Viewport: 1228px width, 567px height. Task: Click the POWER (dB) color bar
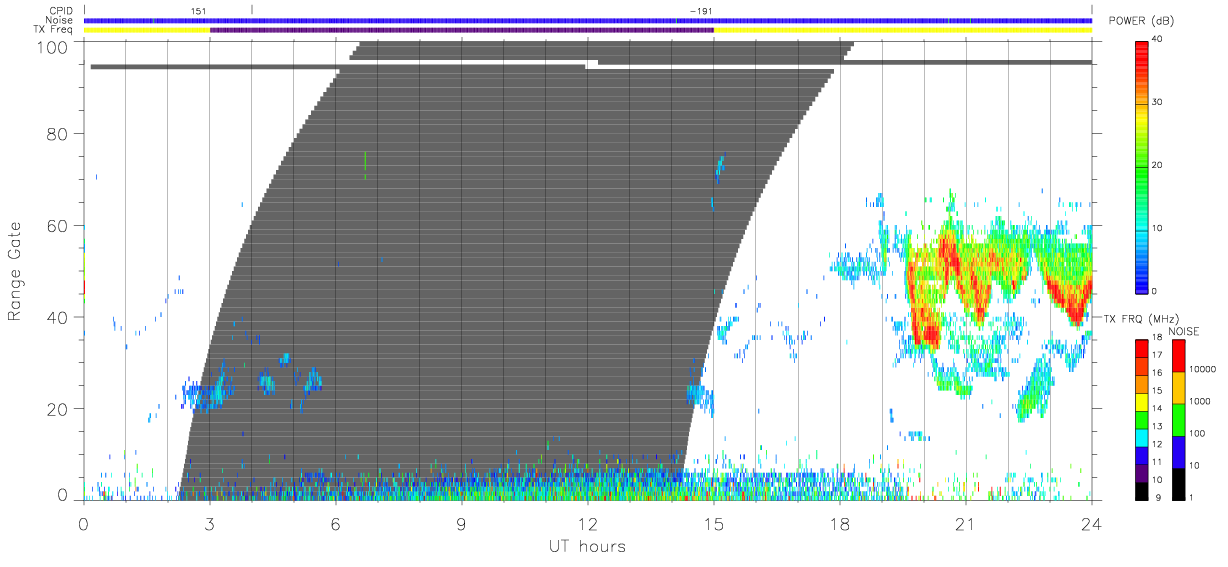[1142, 166]
